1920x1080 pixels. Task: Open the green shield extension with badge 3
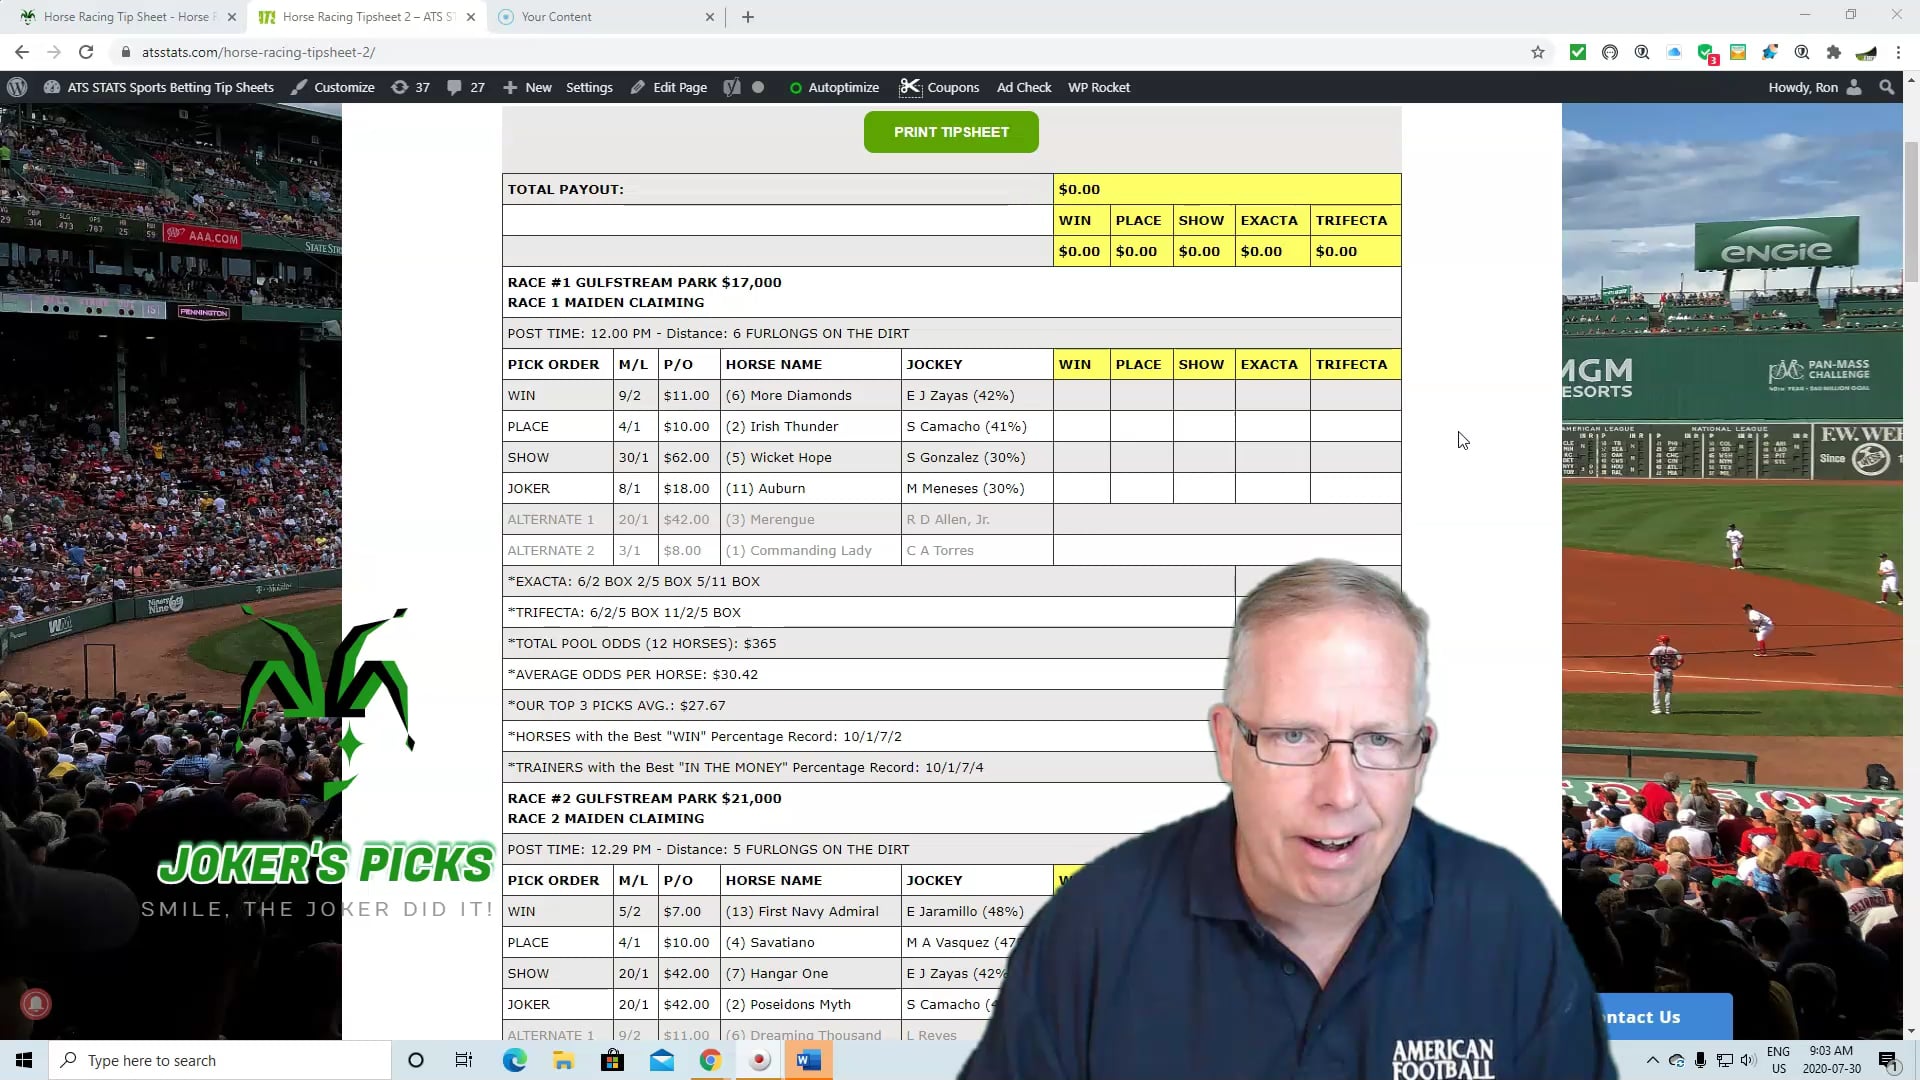pos(1706,53)
